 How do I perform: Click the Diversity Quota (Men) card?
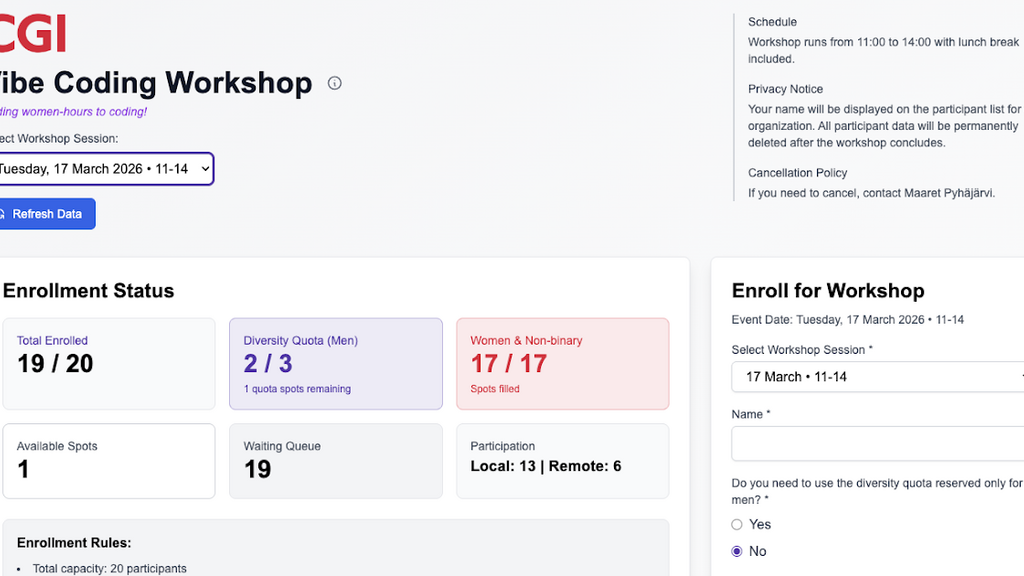click(x=335, y=363)
